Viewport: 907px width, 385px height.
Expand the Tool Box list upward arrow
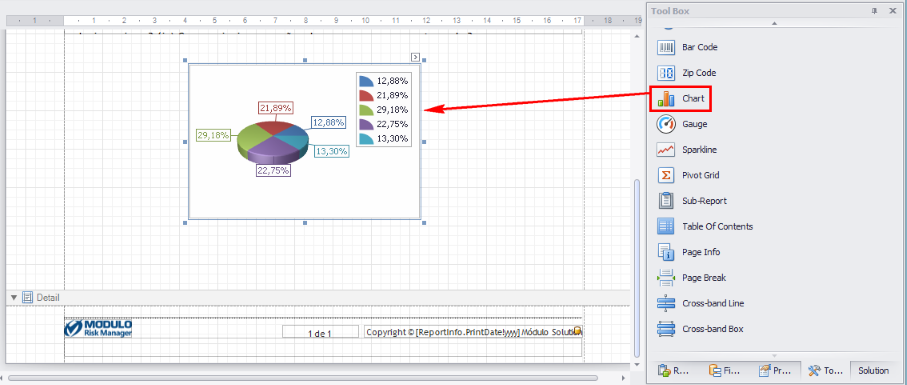(x=774, y=23)
